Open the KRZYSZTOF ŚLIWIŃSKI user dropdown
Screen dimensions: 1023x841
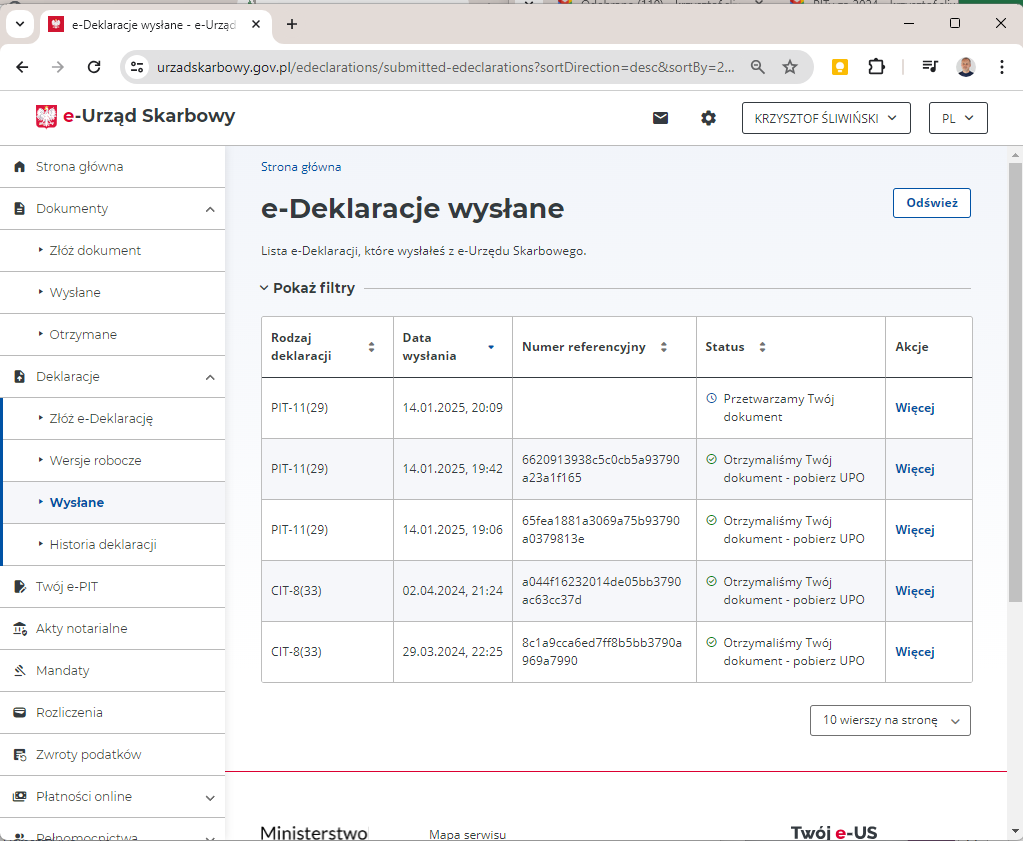(826, 118)
